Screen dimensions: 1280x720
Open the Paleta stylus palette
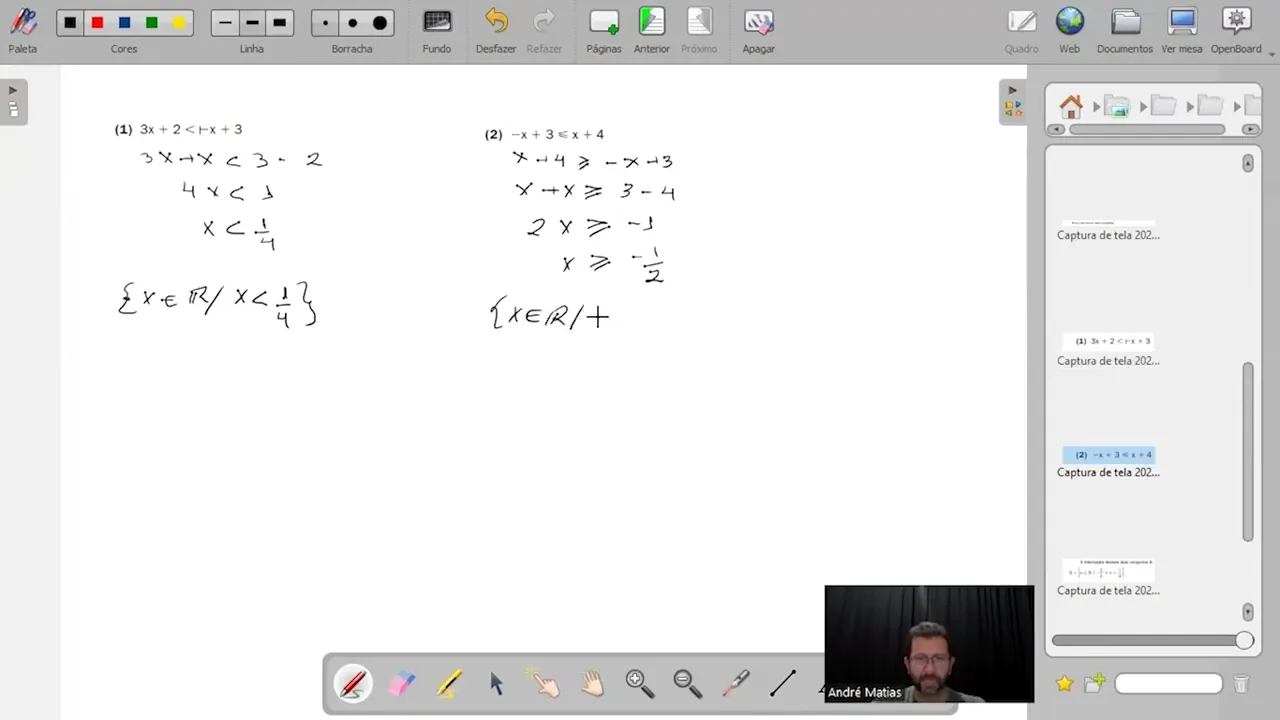pos(22,30)
